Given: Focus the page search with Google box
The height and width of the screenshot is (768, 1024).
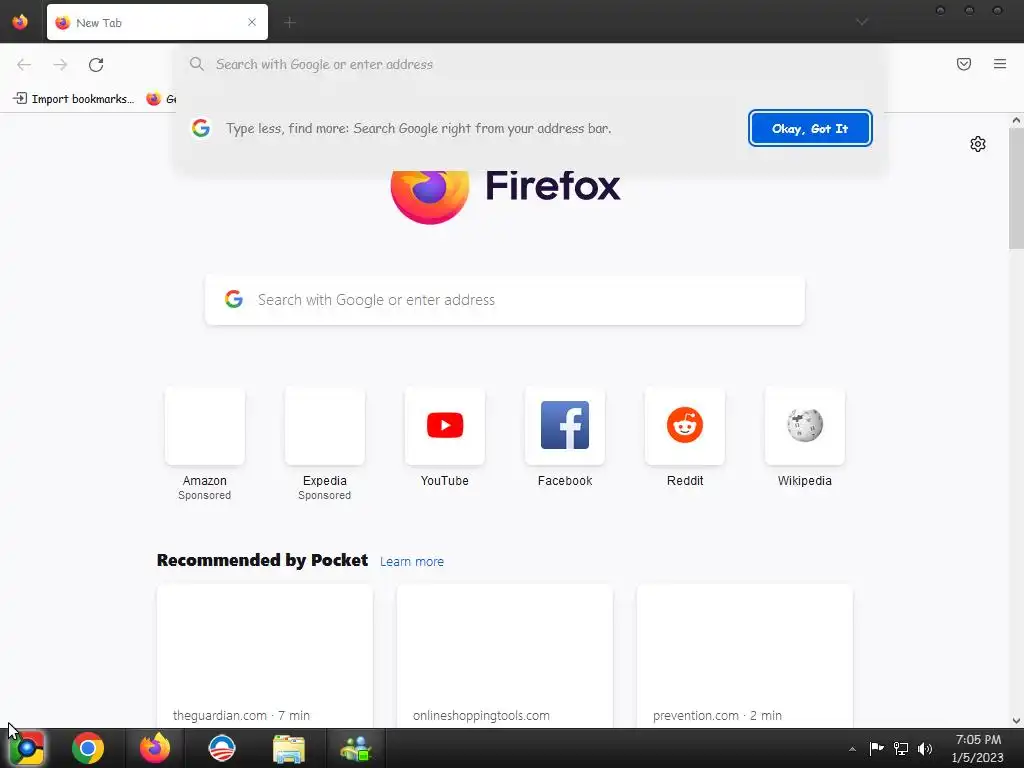Looking at the screenshot, I should (505, 300).
